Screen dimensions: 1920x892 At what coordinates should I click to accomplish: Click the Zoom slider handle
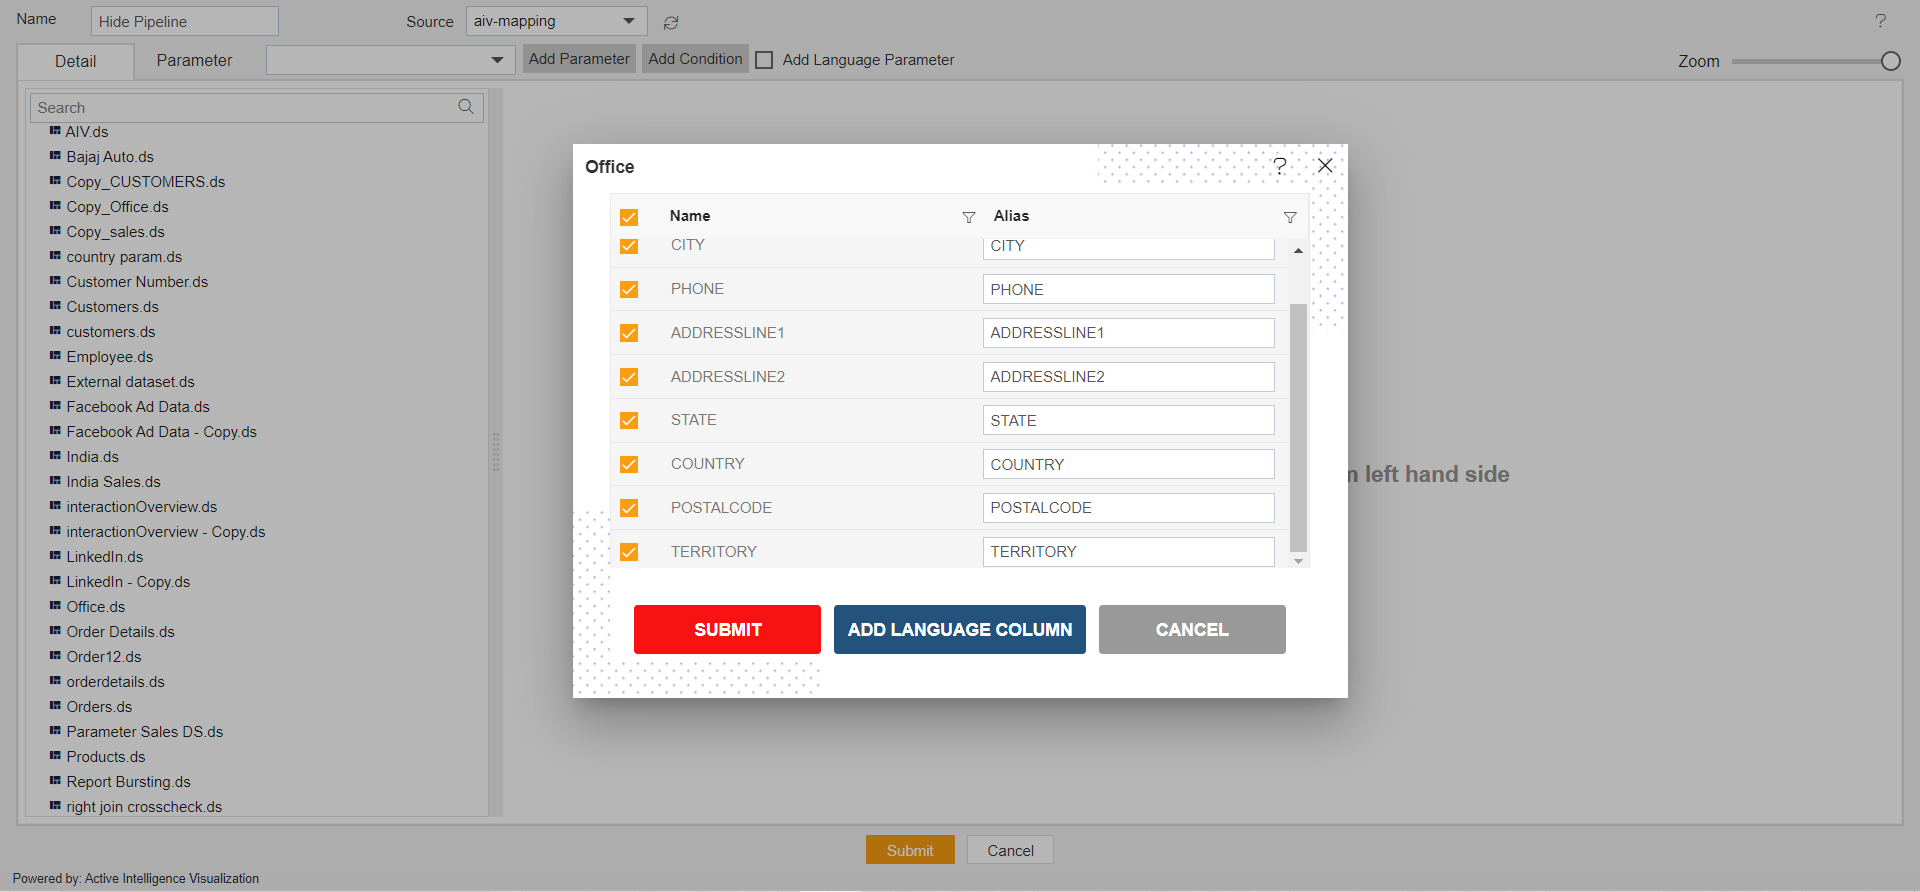[1890, 61]
